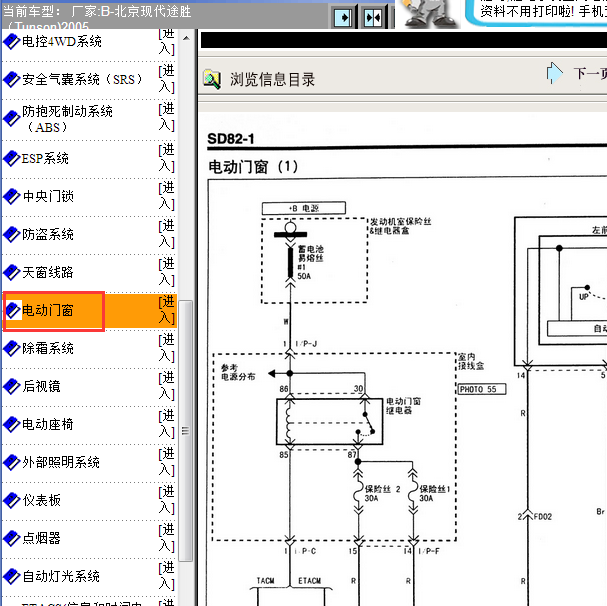Viewport: 607px width, 606px height.
Task: Select 外部照明系统 entry
Action: (x=61, y=462)
